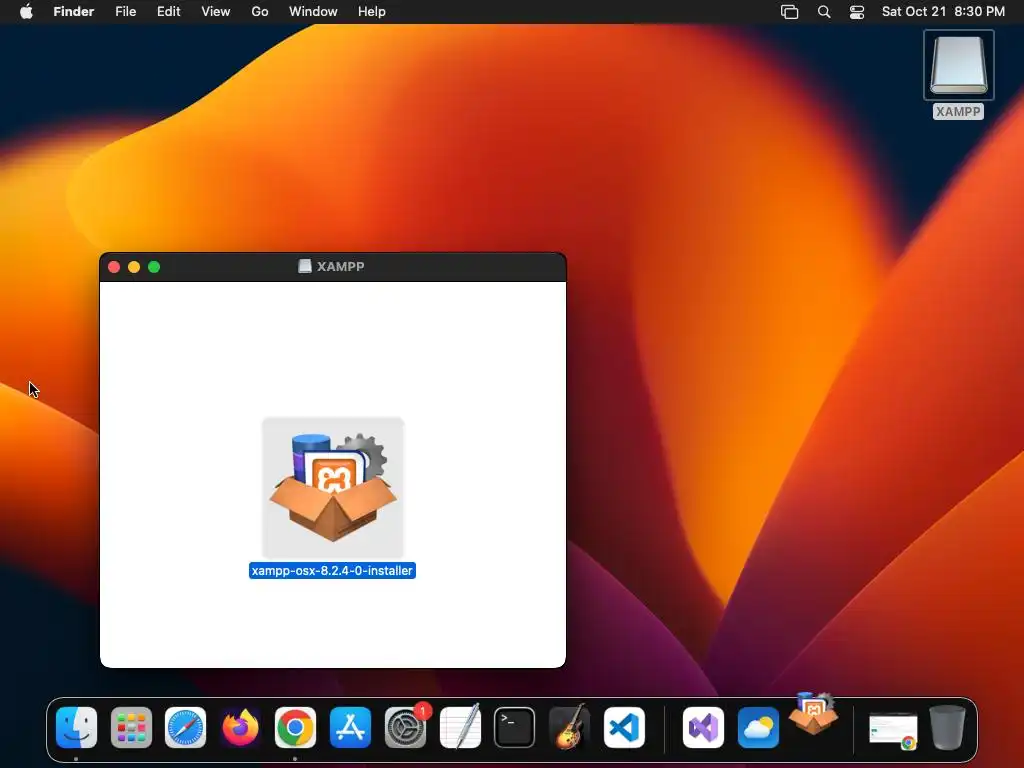This screenshot has width=1024, height=768.
Task: Open the Go menu
Action: pos(260,12)
